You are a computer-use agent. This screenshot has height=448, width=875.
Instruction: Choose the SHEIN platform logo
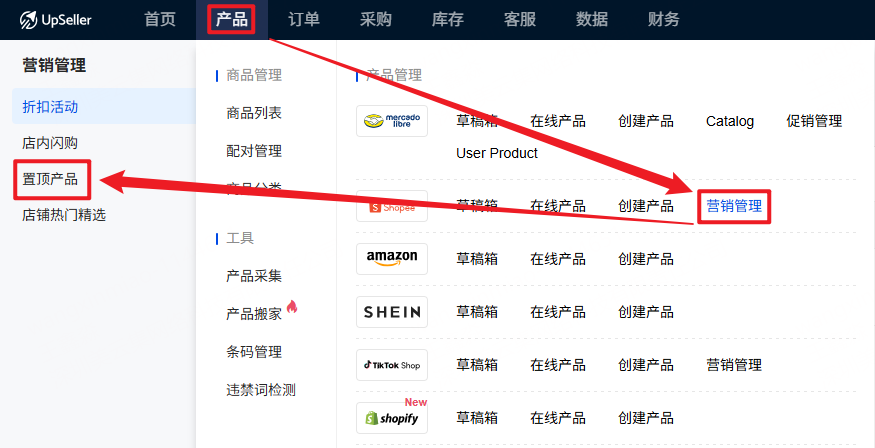pos(392,312)
